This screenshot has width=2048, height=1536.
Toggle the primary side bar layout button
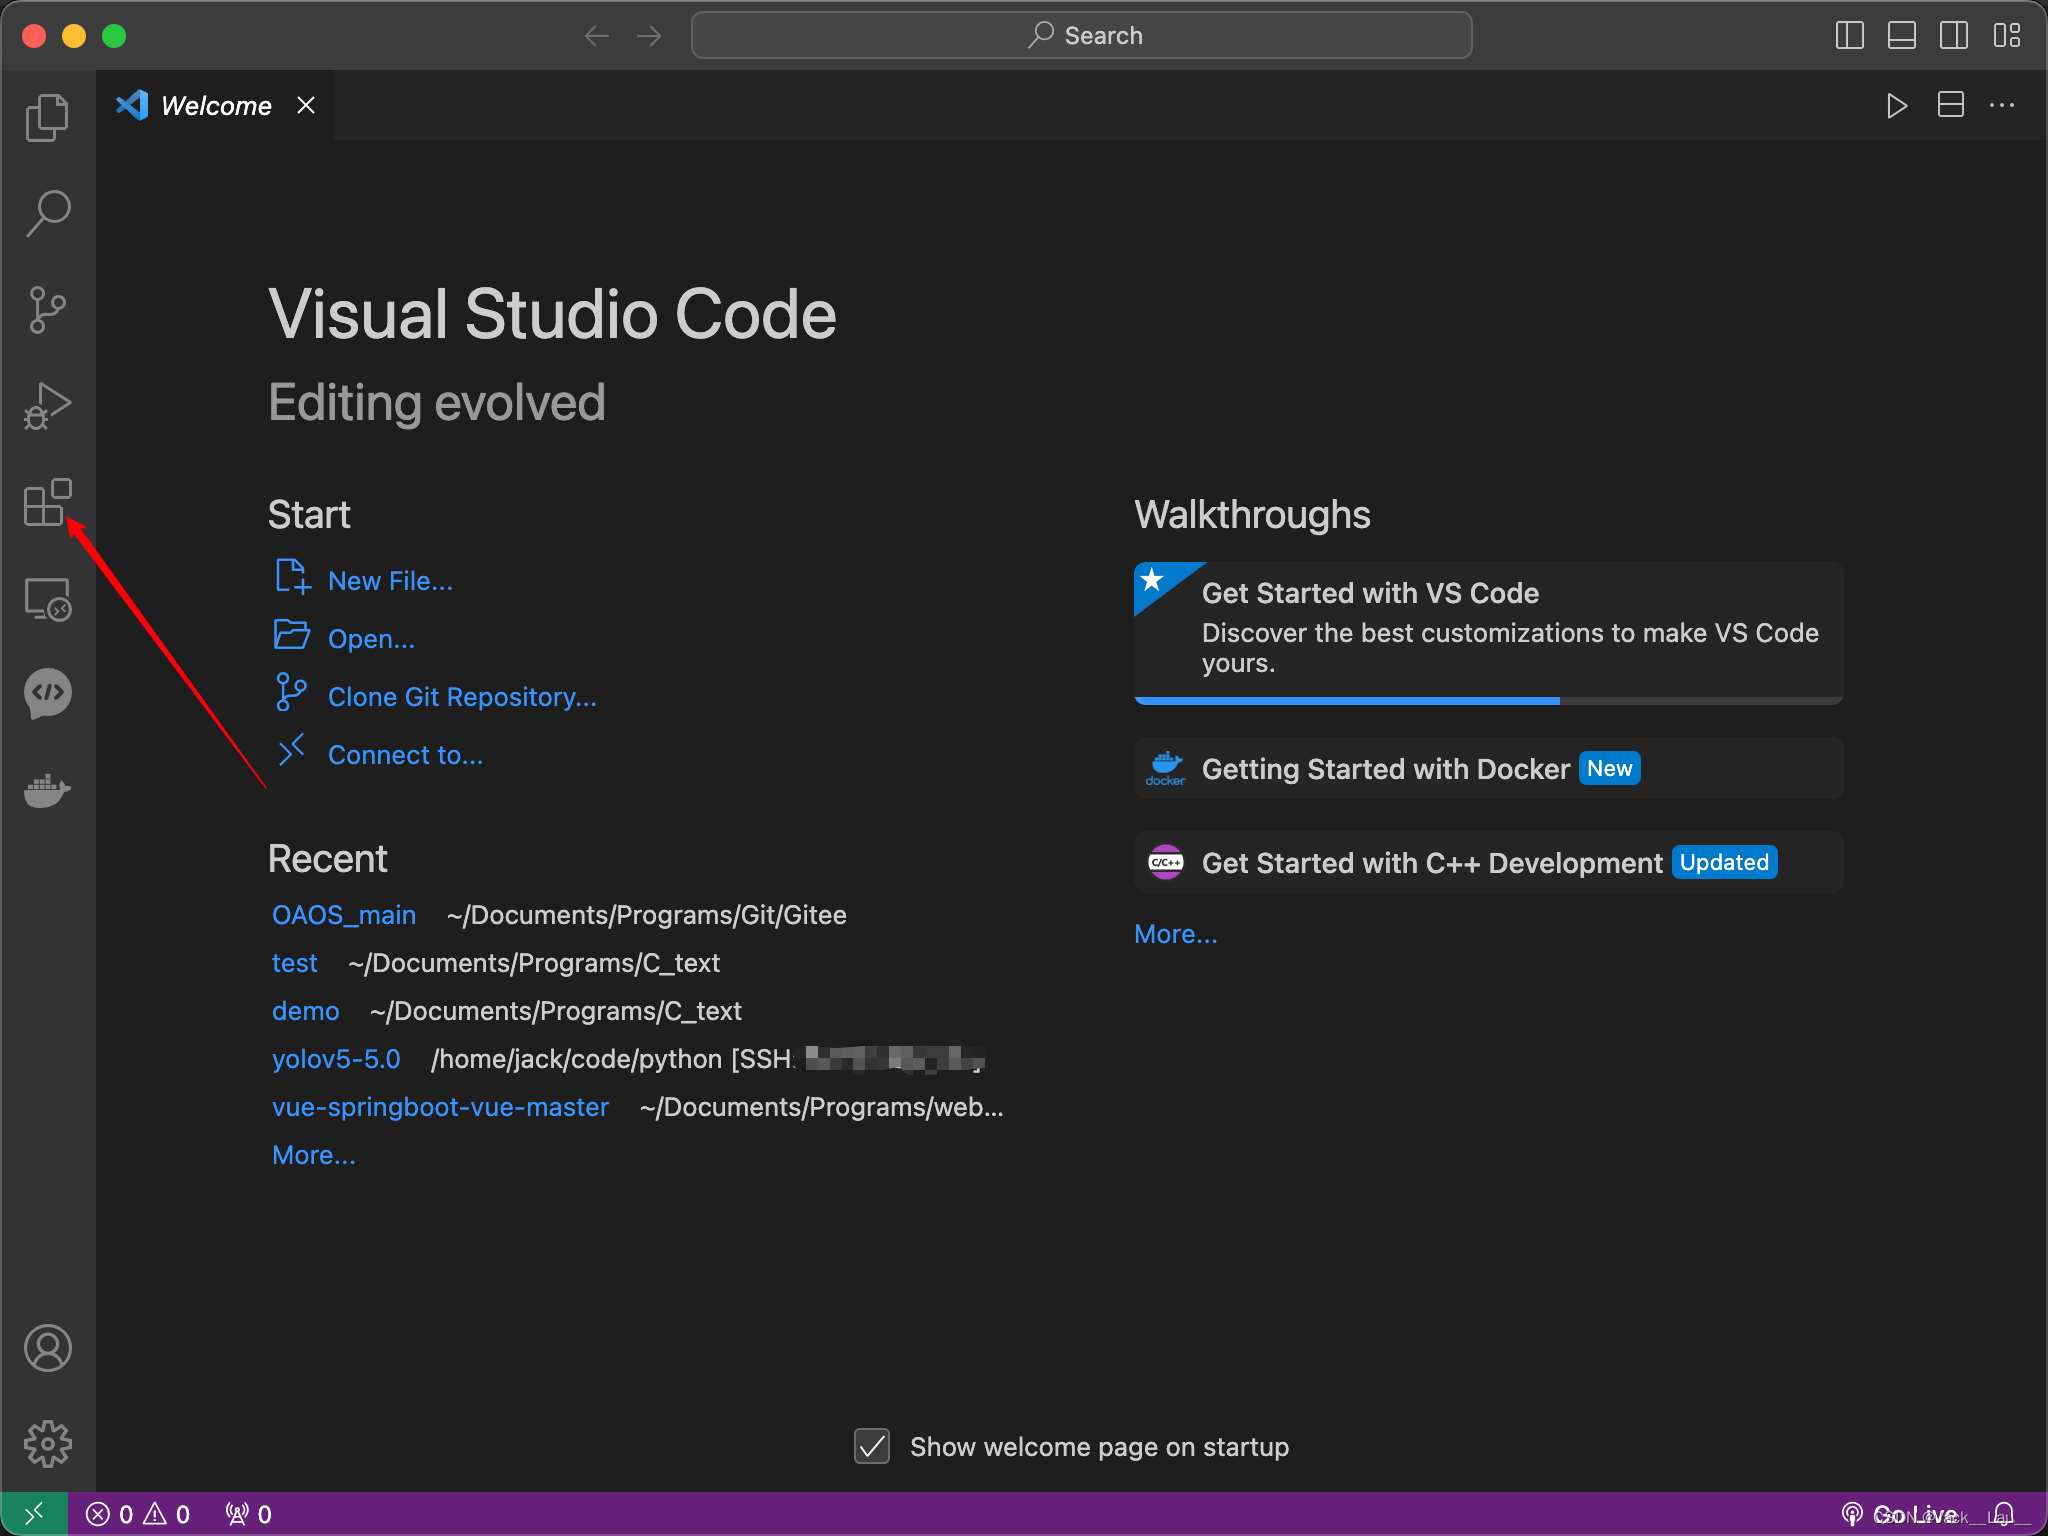pos(1849,36)
